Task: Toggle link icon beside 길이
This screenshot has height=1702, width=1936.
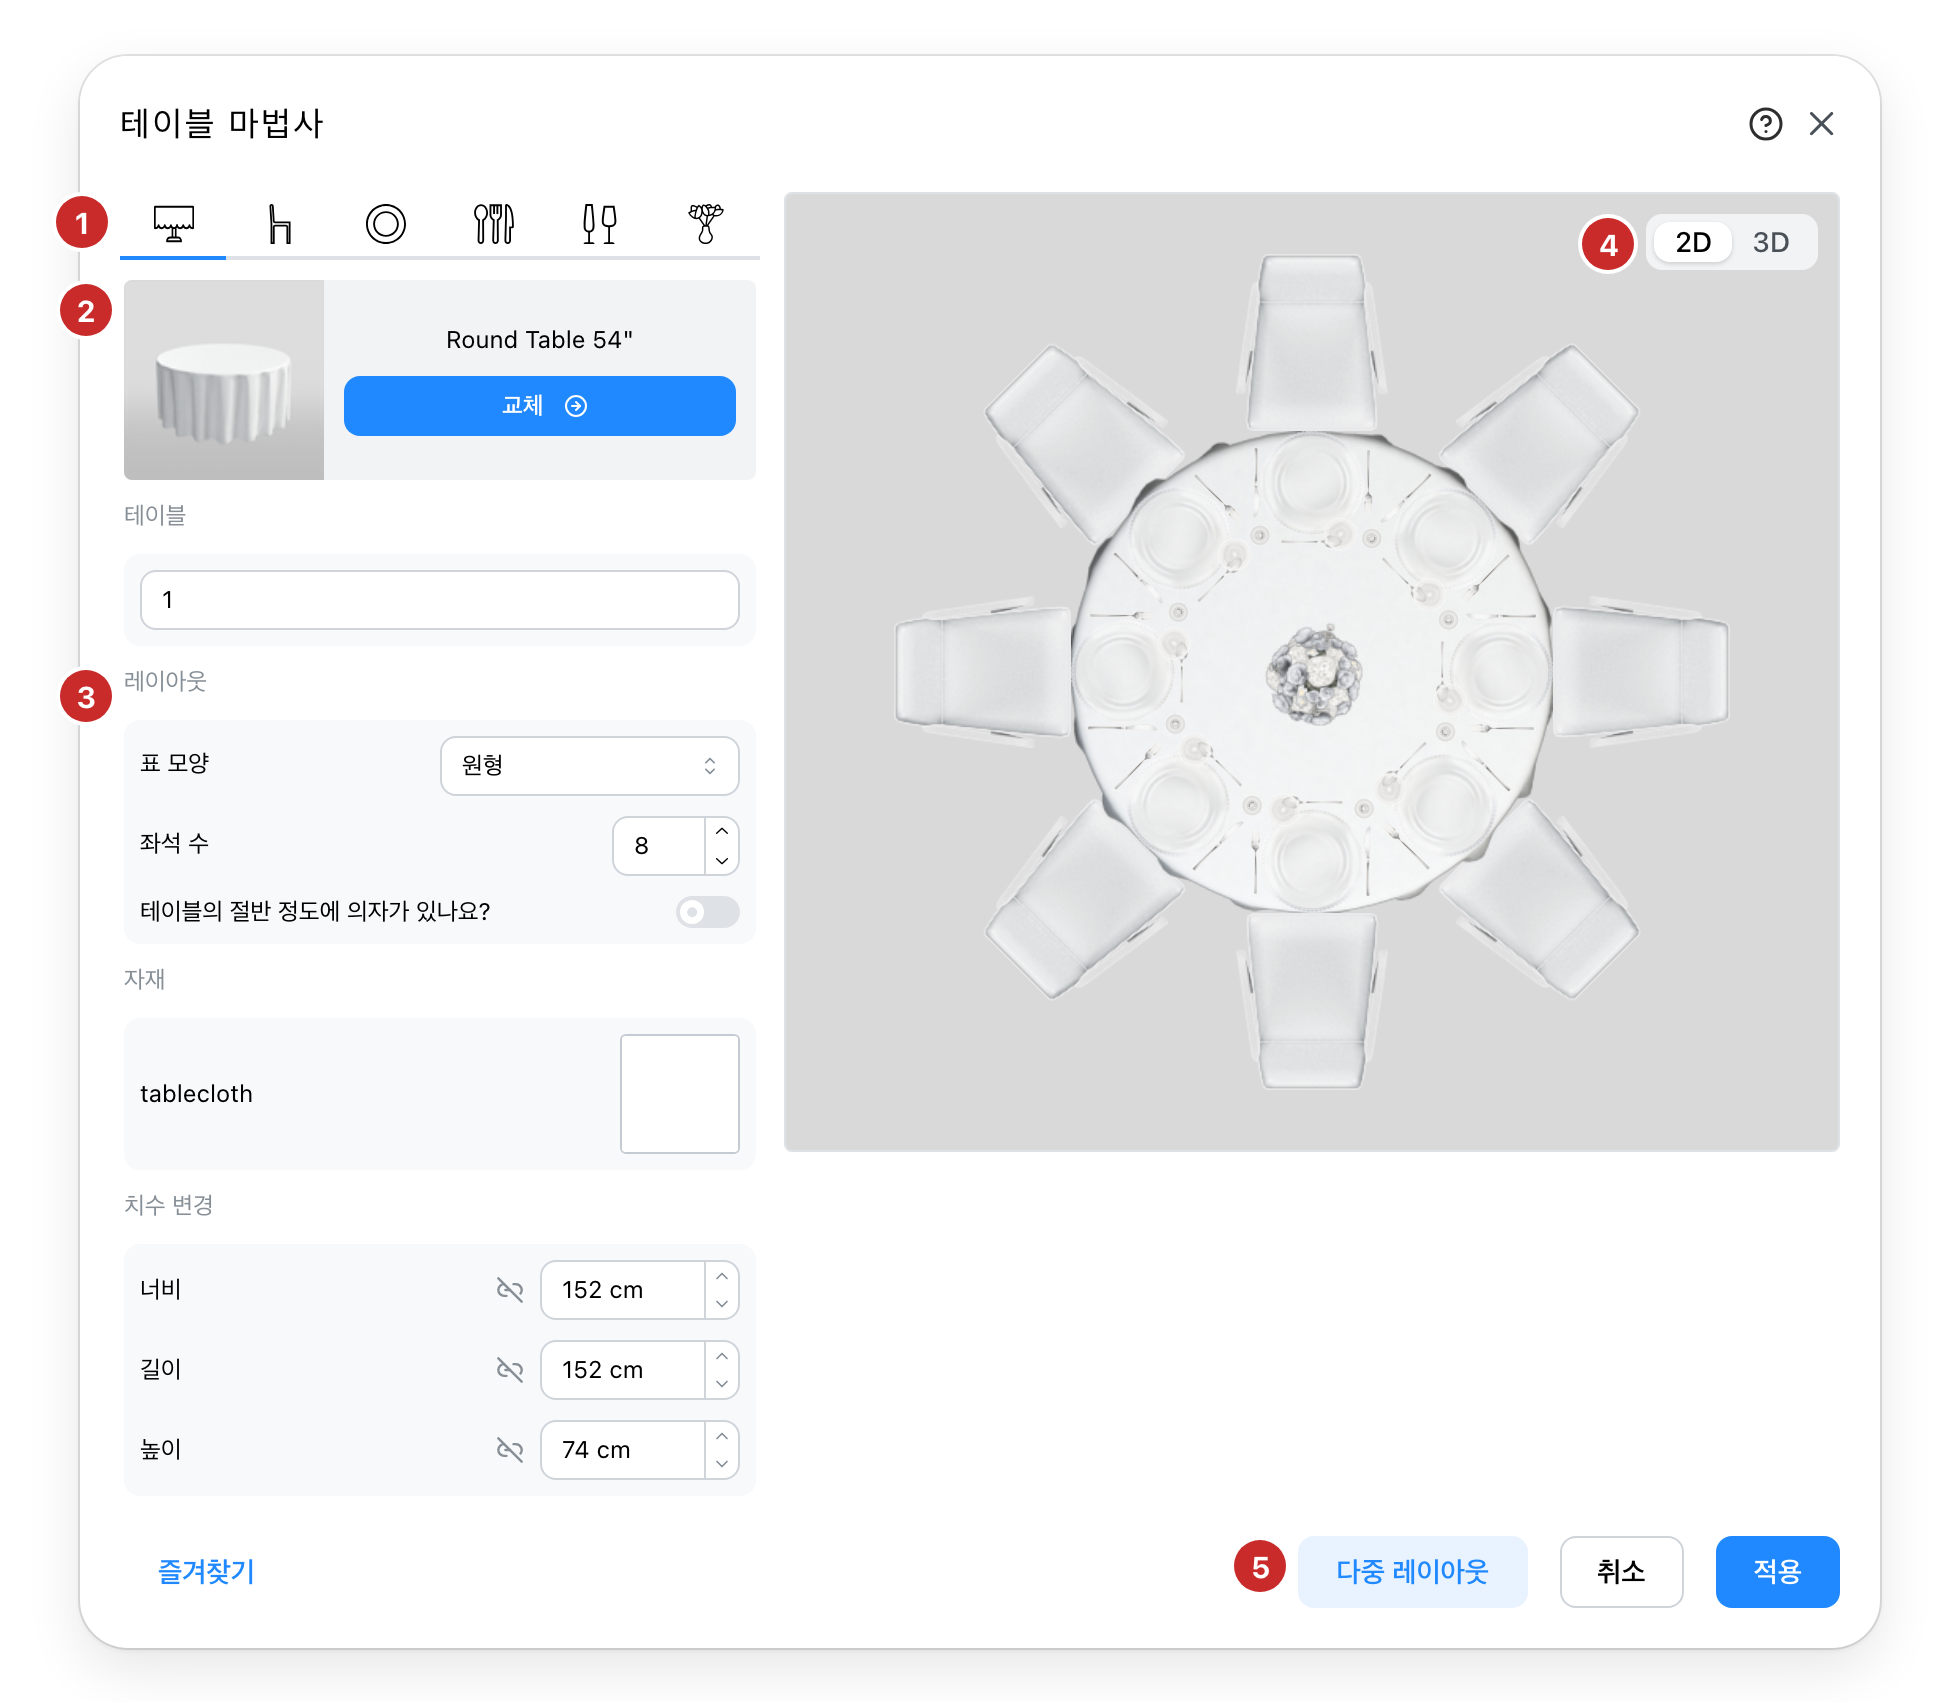Action: 510,1370
